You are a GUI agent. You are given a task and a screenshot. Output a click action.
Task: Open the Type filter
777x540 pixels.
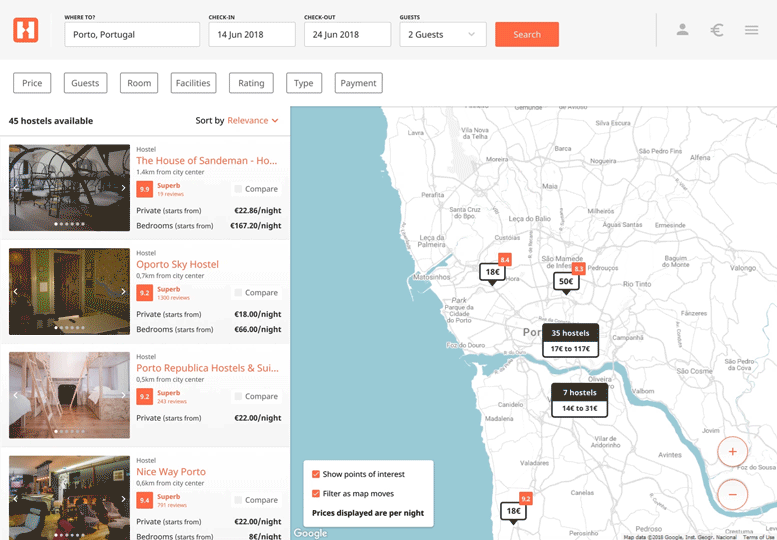pos(304,83)
